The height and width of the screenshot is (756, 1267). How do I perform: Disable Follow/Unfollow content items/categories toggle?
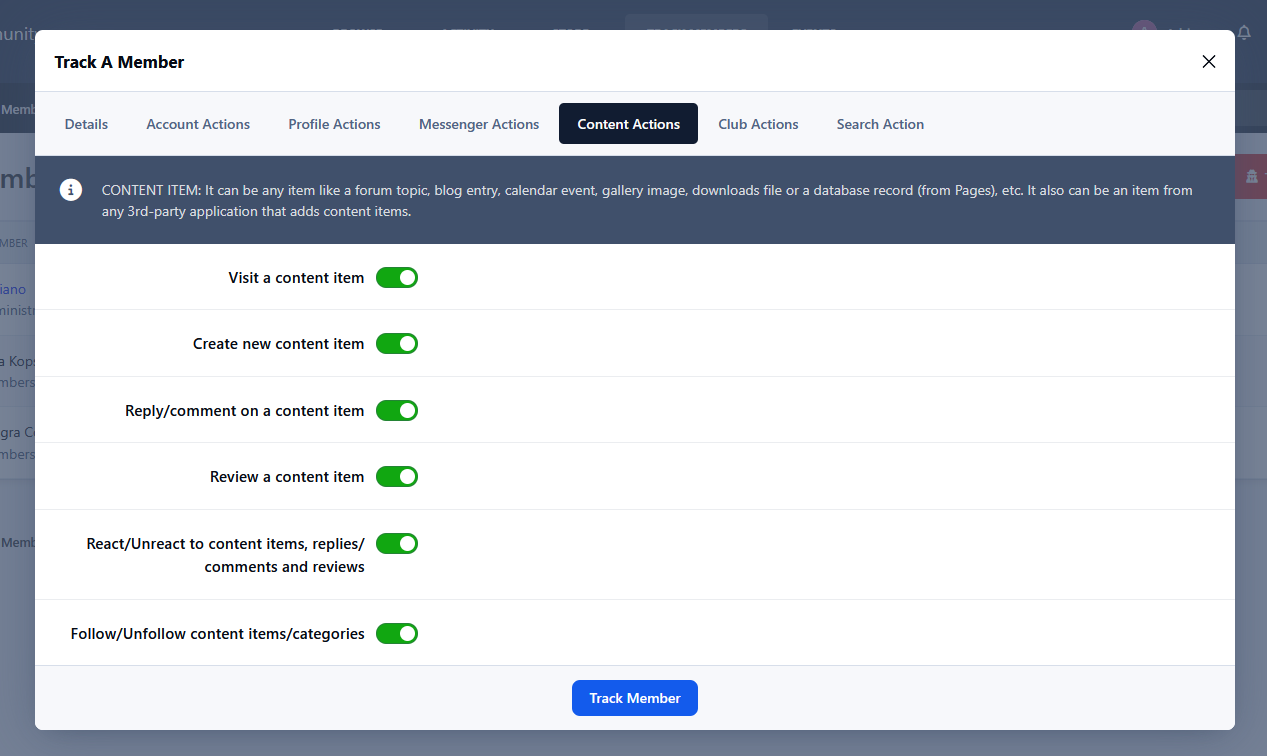(x=397, y=634)
